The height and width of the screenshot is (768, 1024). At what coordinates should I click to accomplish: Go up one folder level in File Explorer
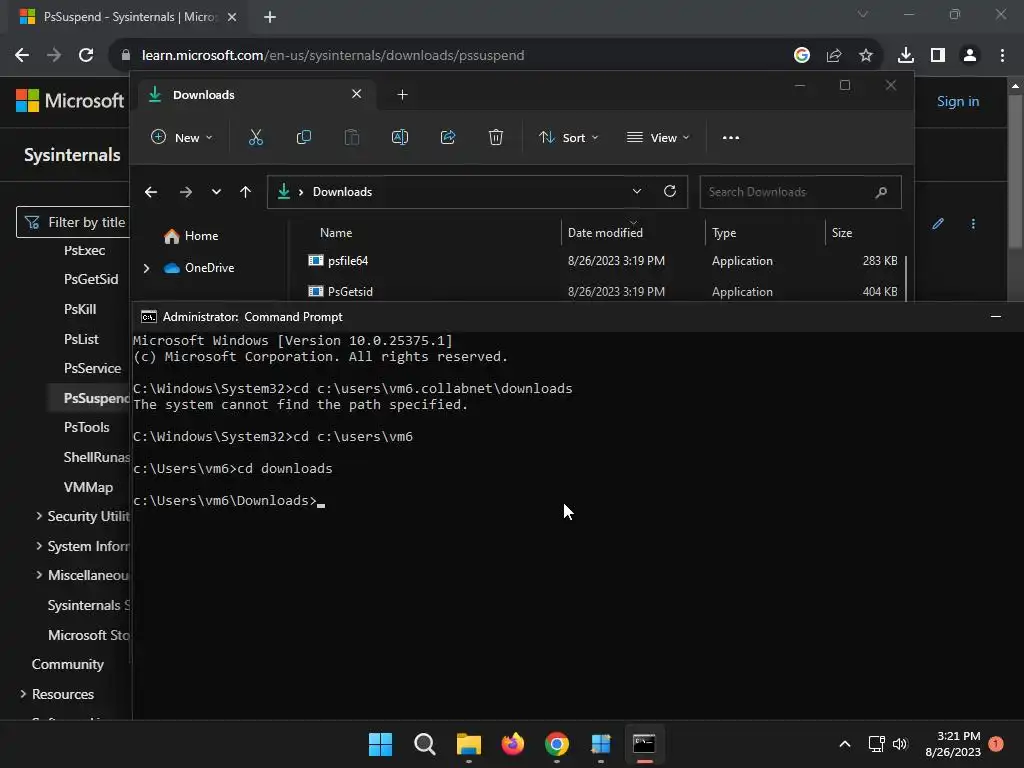click(x=246, y=192)
